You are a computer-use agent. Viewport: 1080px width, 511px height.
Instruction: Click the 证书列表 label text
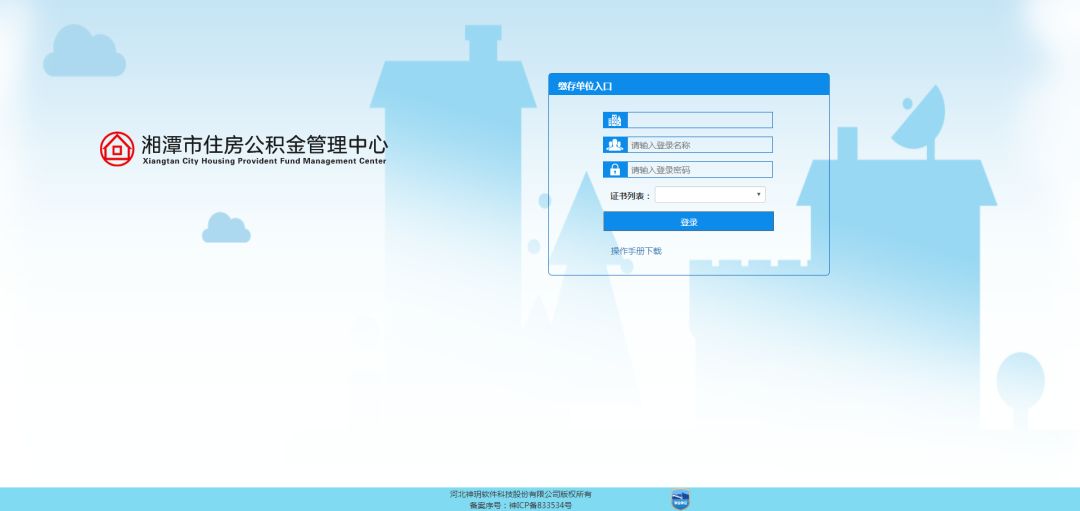(x=630, y=196)
